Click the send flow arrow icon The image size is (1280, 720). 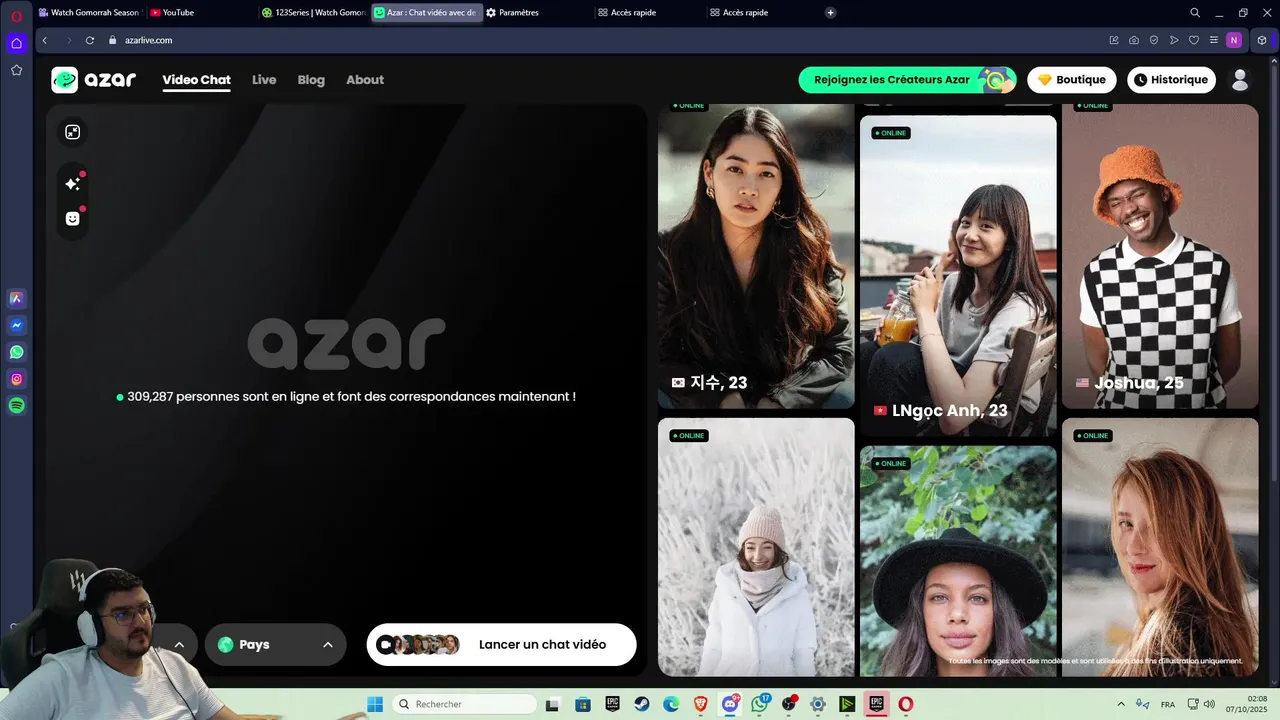[x=1174, y=40]
